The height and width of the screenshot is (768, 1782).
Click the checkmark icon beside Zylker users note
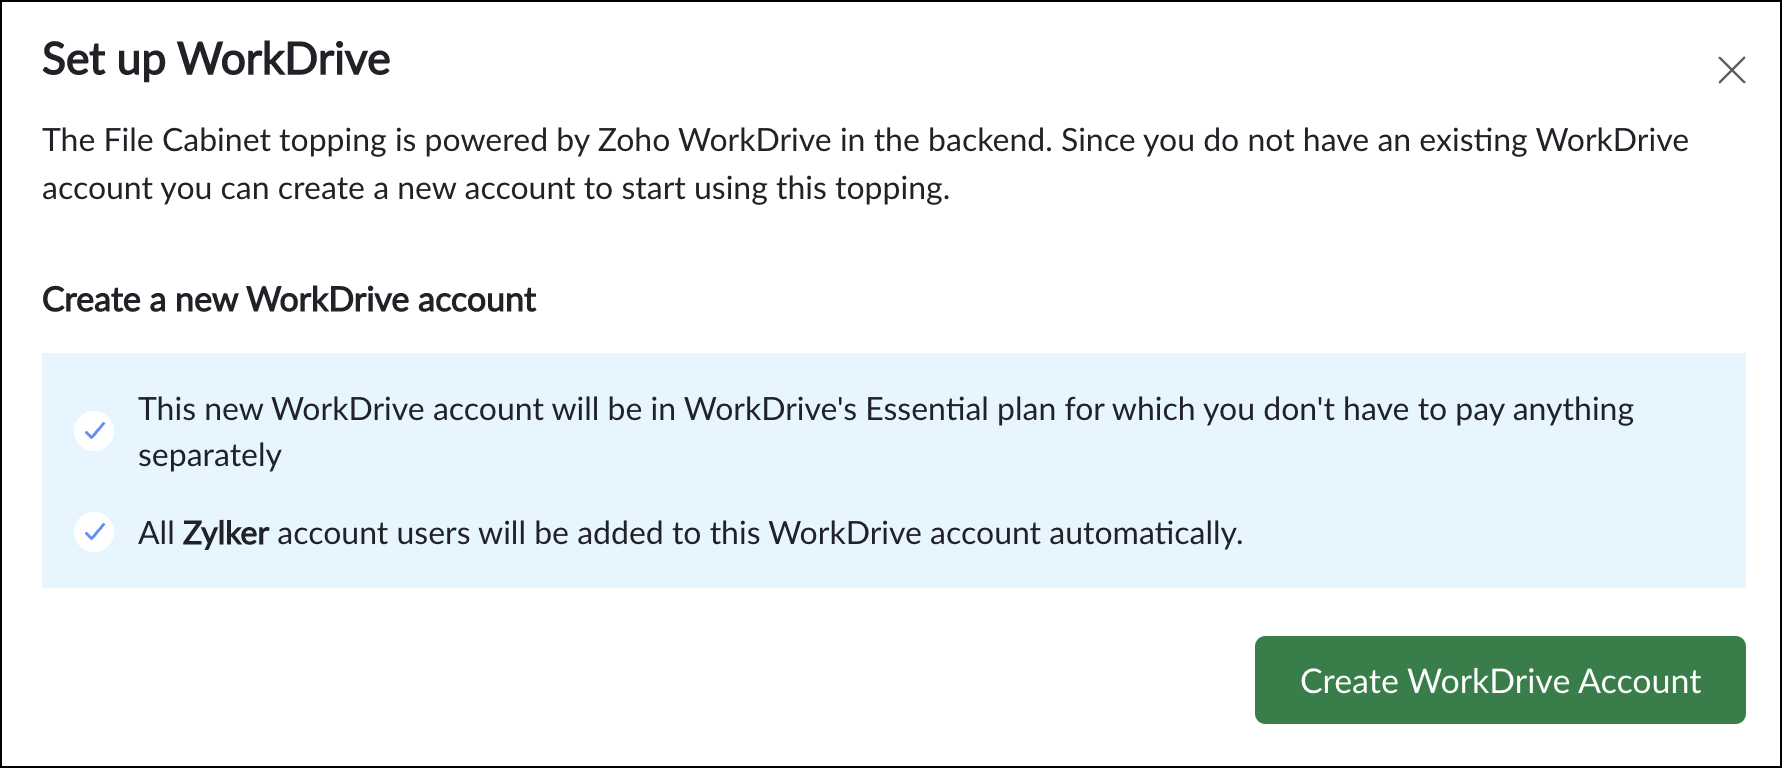(94, 533)
